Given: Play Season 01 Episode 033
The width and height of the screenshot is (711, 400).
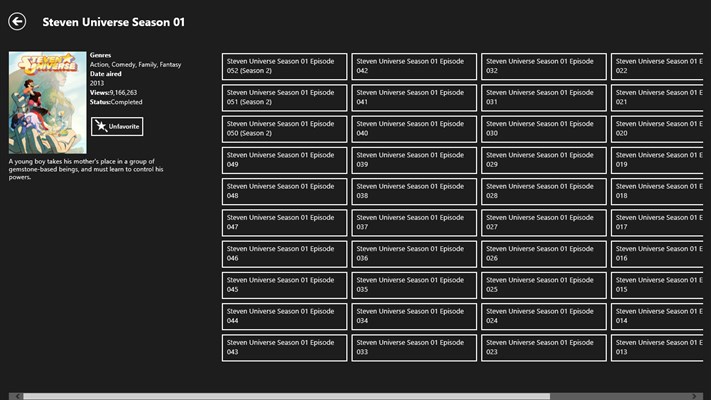Looking at the screenshot, I should (x=414, y=348).
